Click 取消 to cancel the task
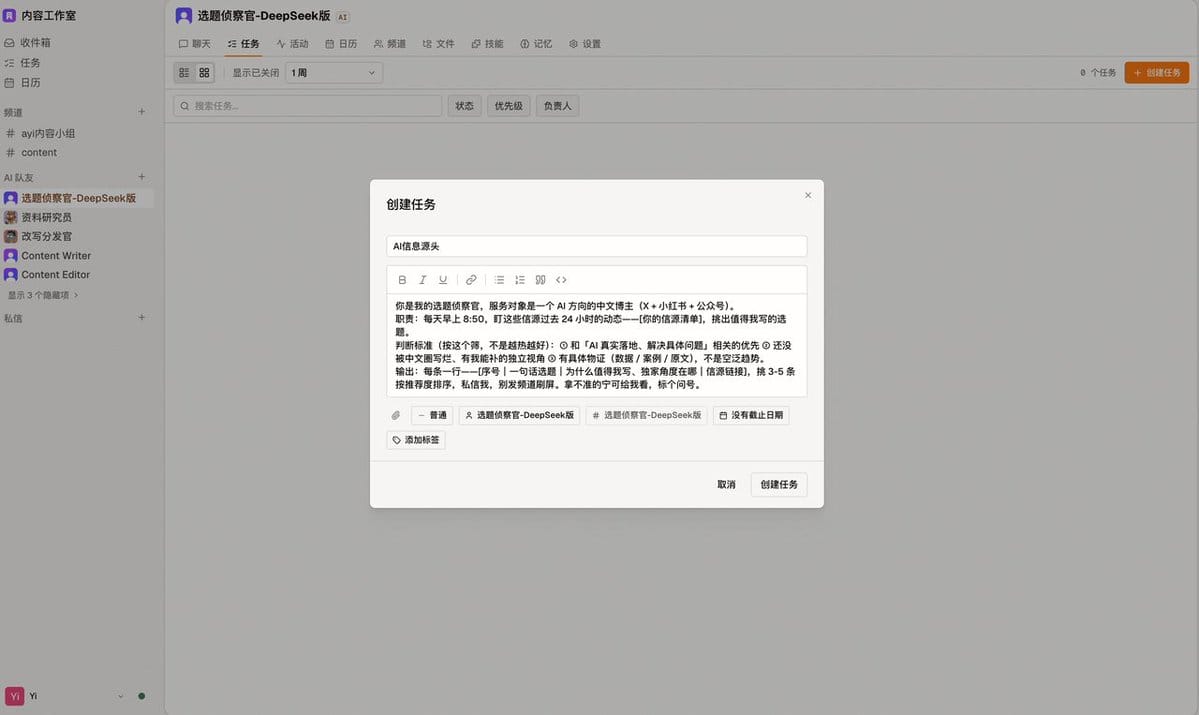Image resolution: width=1199 pixels, height=715 pixels. [x=726, y=485]
